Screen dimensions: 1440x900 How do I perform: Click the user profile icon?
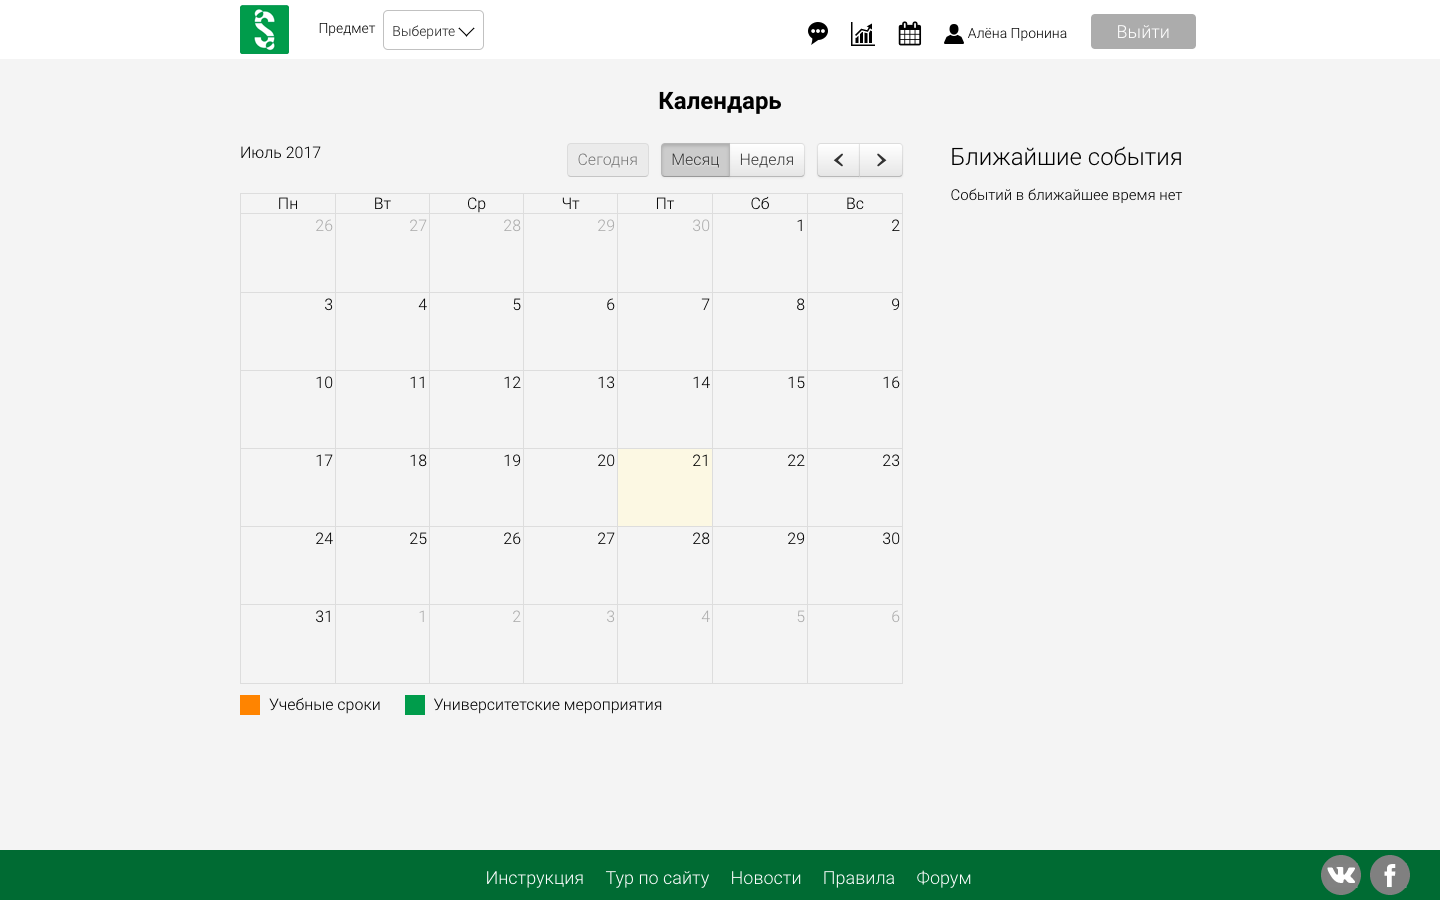[x=953, y=33]
